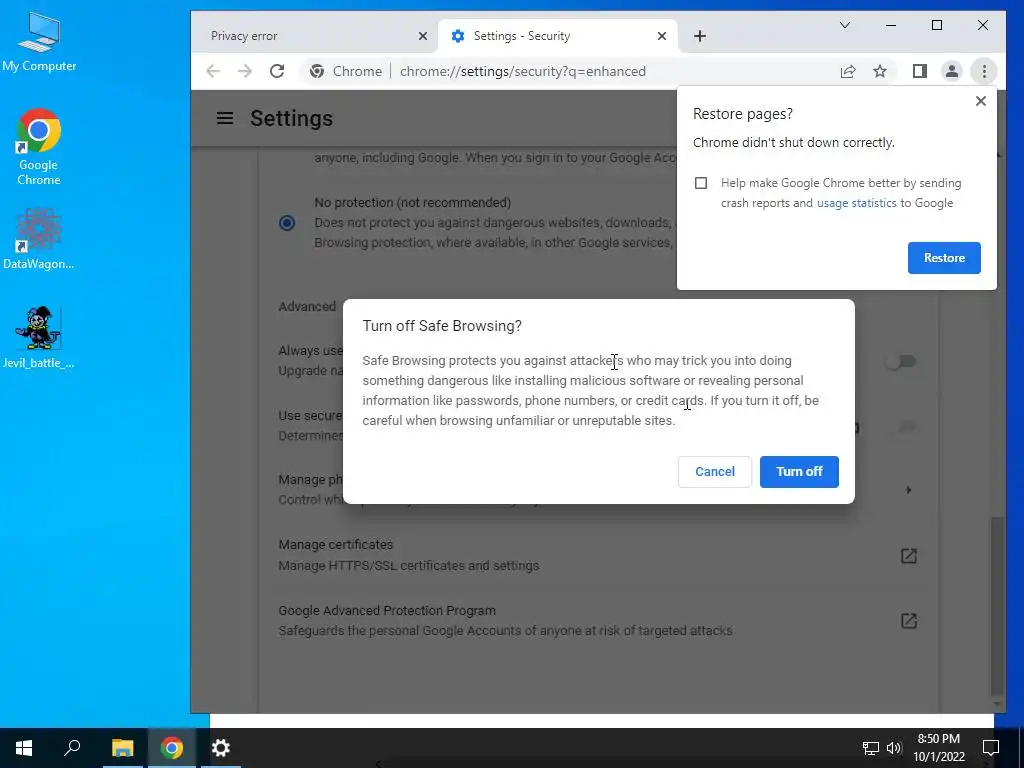The width and height of the screenshot is (1024, 768).
Task: Cancel the Safe Browsing dialog
Action: pos(714,472)
